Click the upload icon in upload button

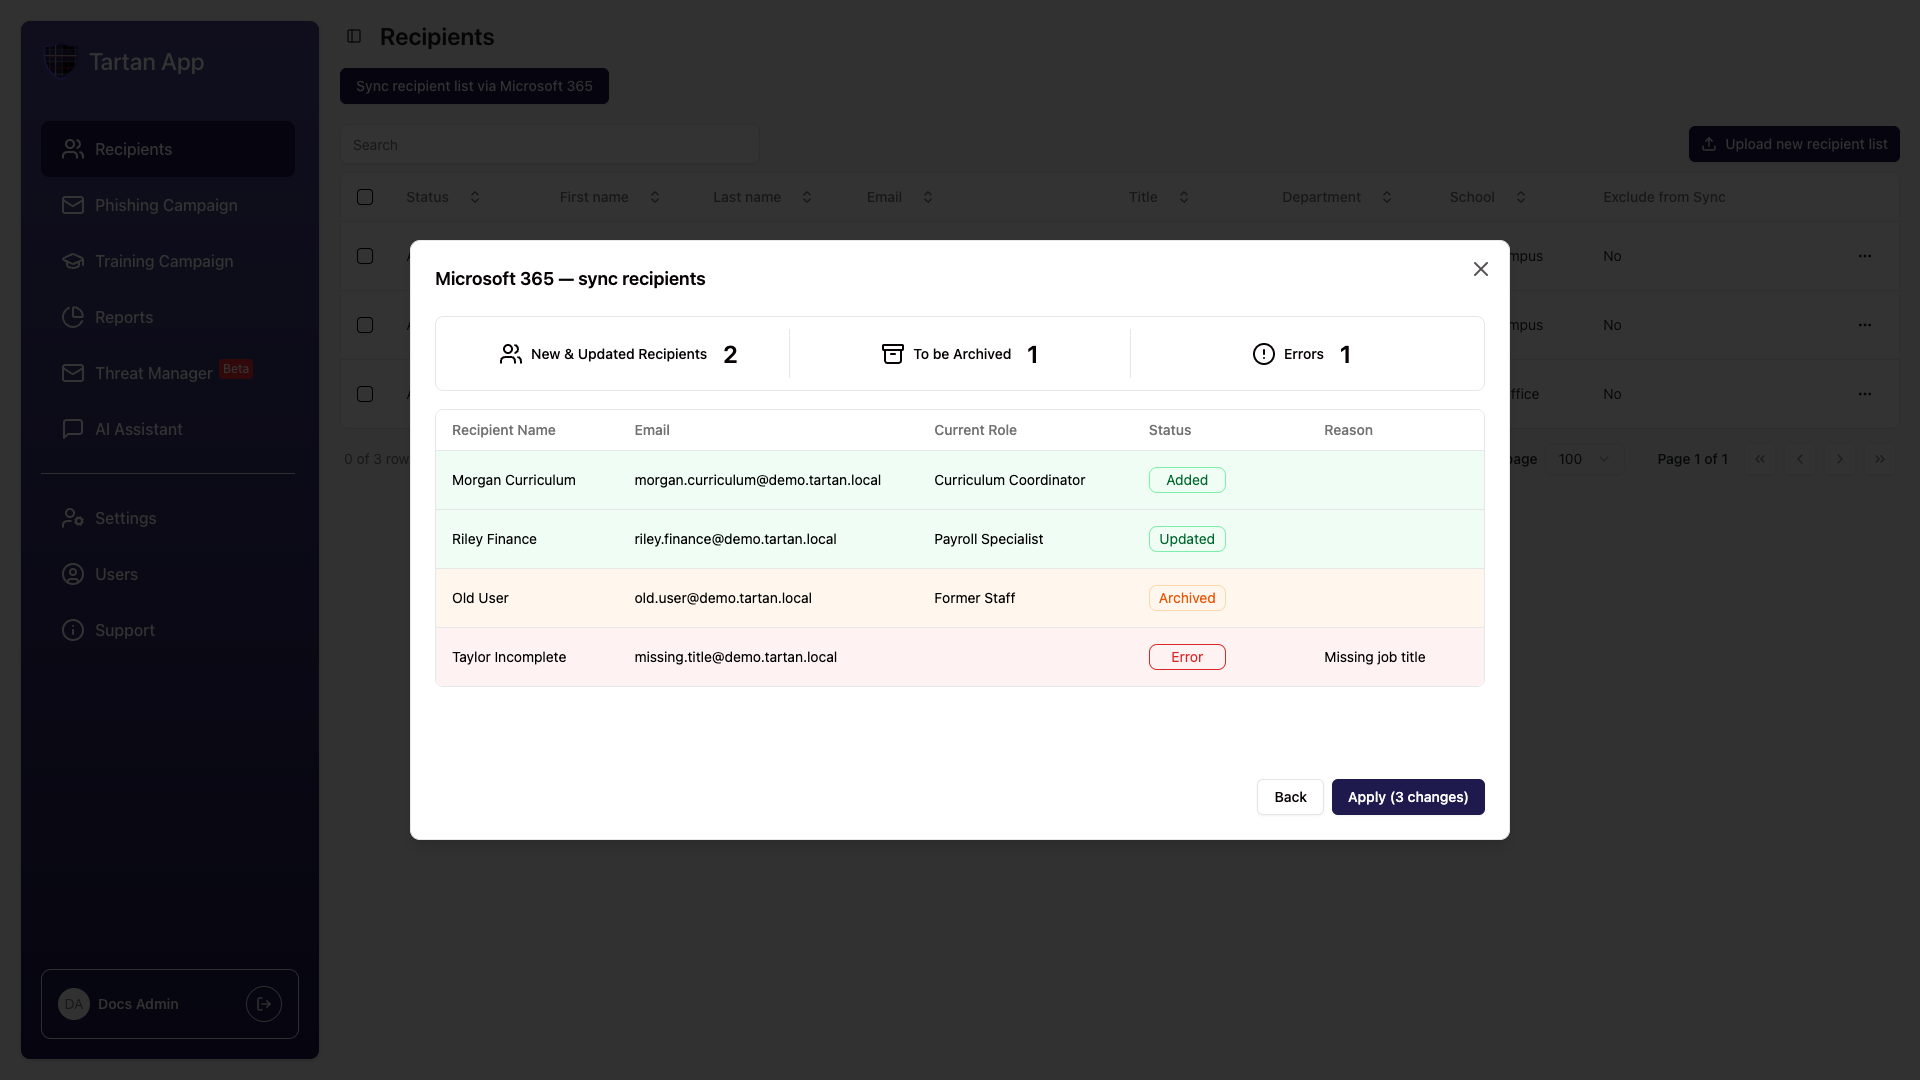click(x=1709, y=144)
